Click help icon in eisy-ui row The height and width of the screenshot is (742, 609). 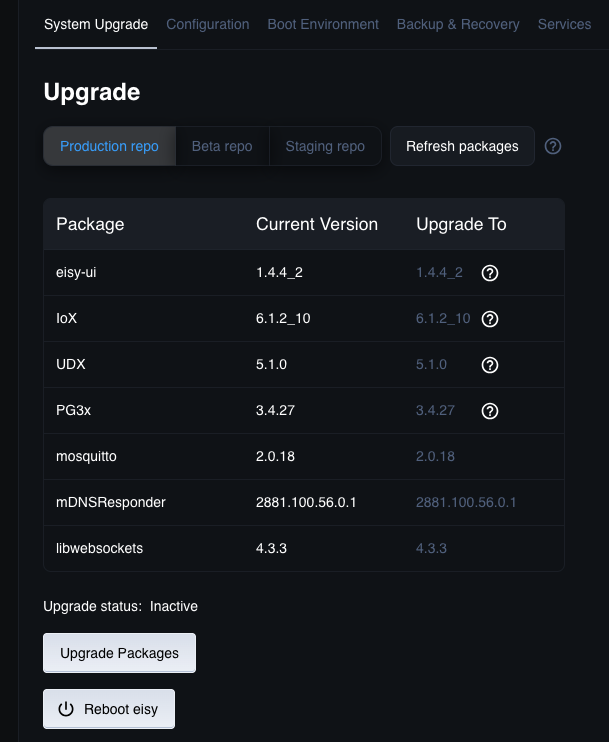490,273
